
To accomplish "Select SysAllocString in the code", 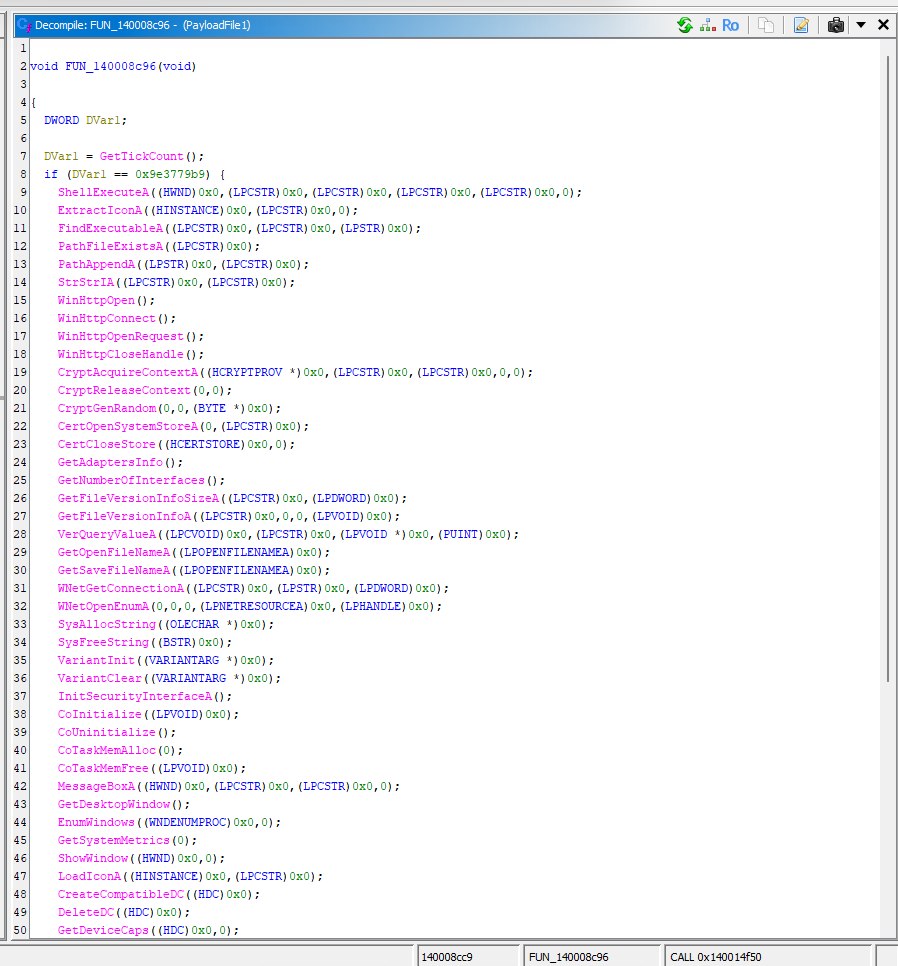I will point(107,624).
